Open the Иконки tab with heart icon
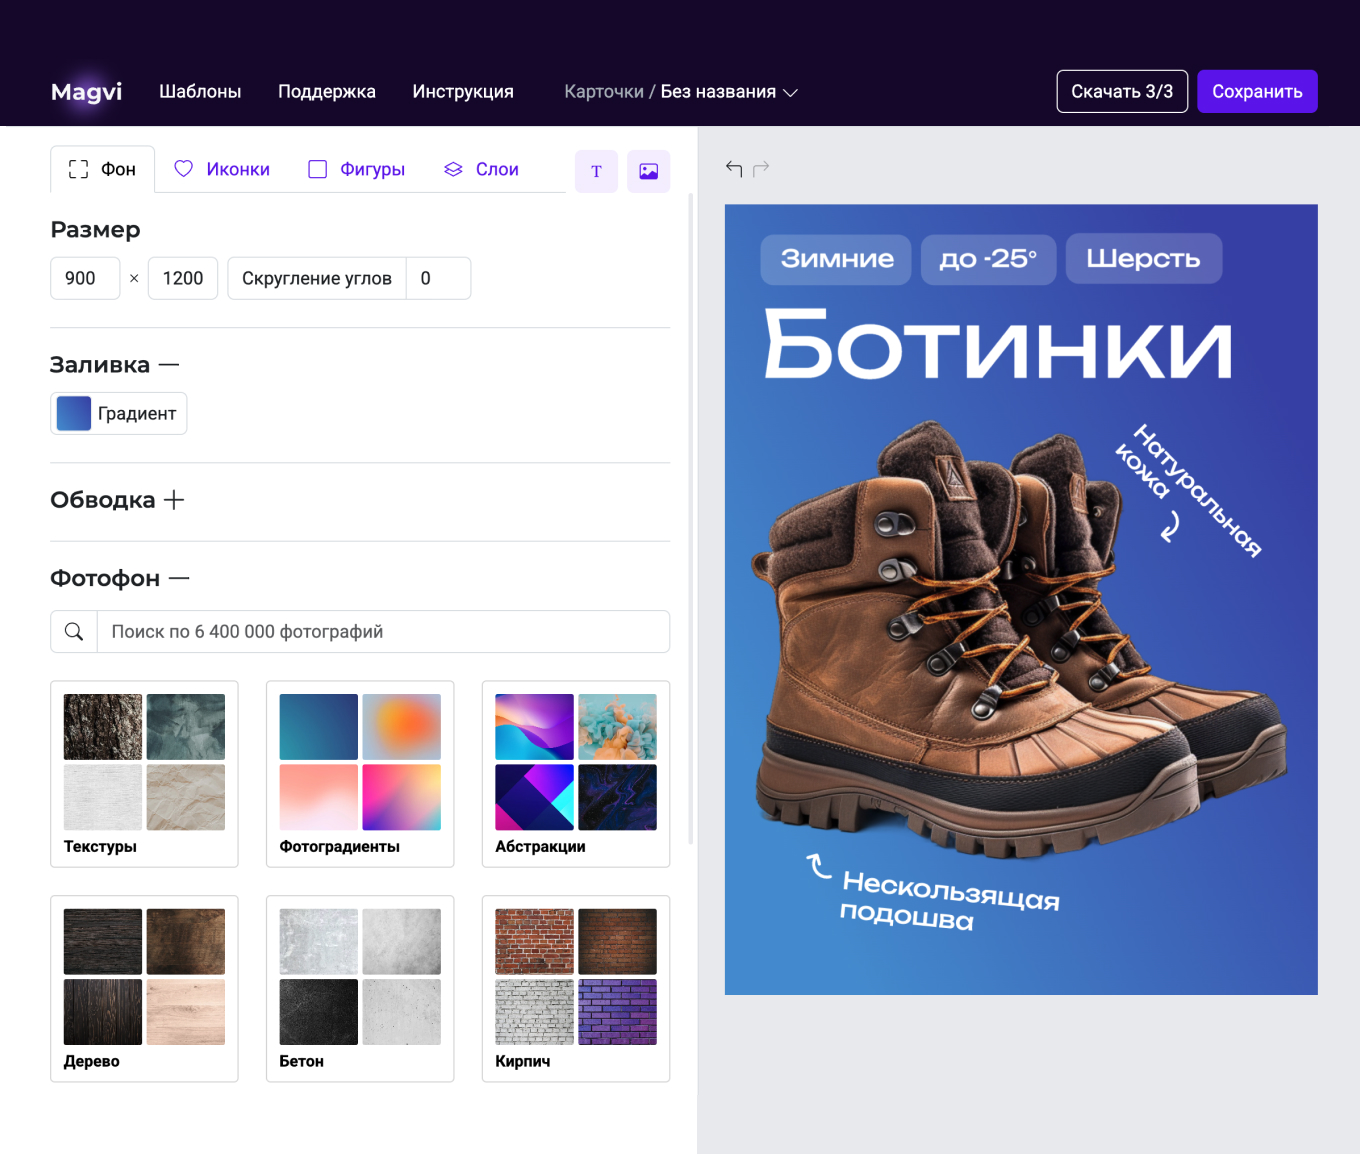The width and height of the screenshot is (1360, 1154). point(222,169)
